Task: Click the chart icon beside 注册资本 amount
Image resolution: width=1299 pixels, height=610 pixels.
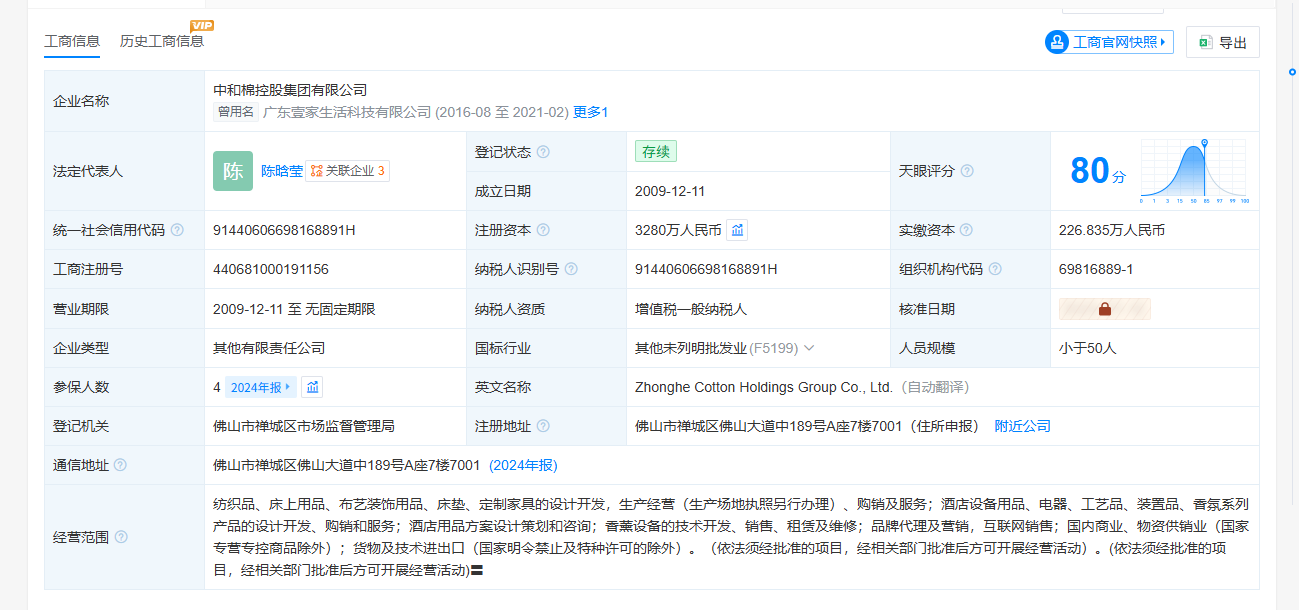Action: [737, 230]
